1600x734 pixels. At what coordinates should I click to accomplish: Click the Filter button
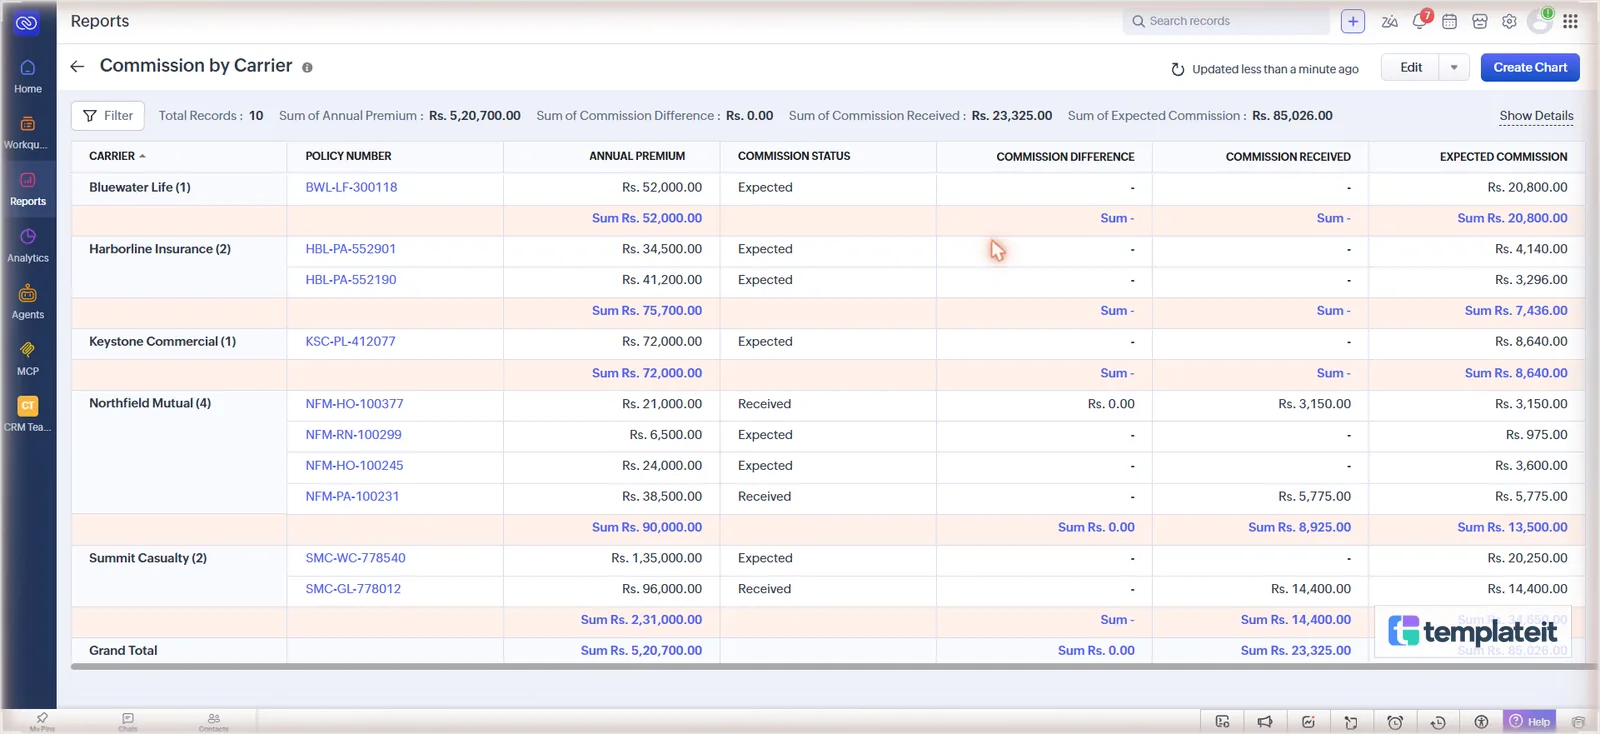[108, 116]
